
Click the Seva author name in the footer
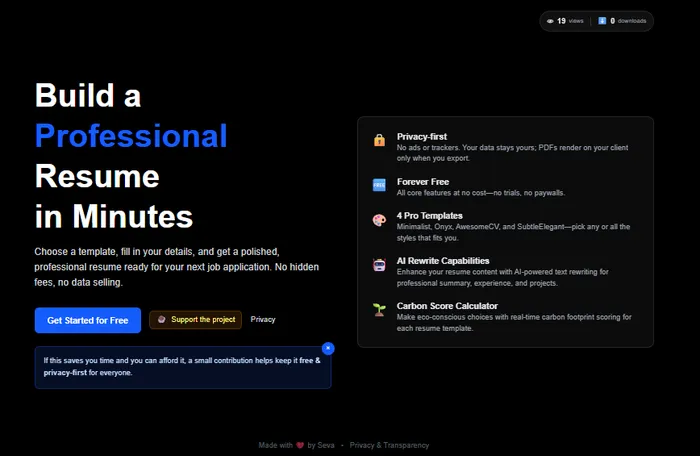click(327, 445)
